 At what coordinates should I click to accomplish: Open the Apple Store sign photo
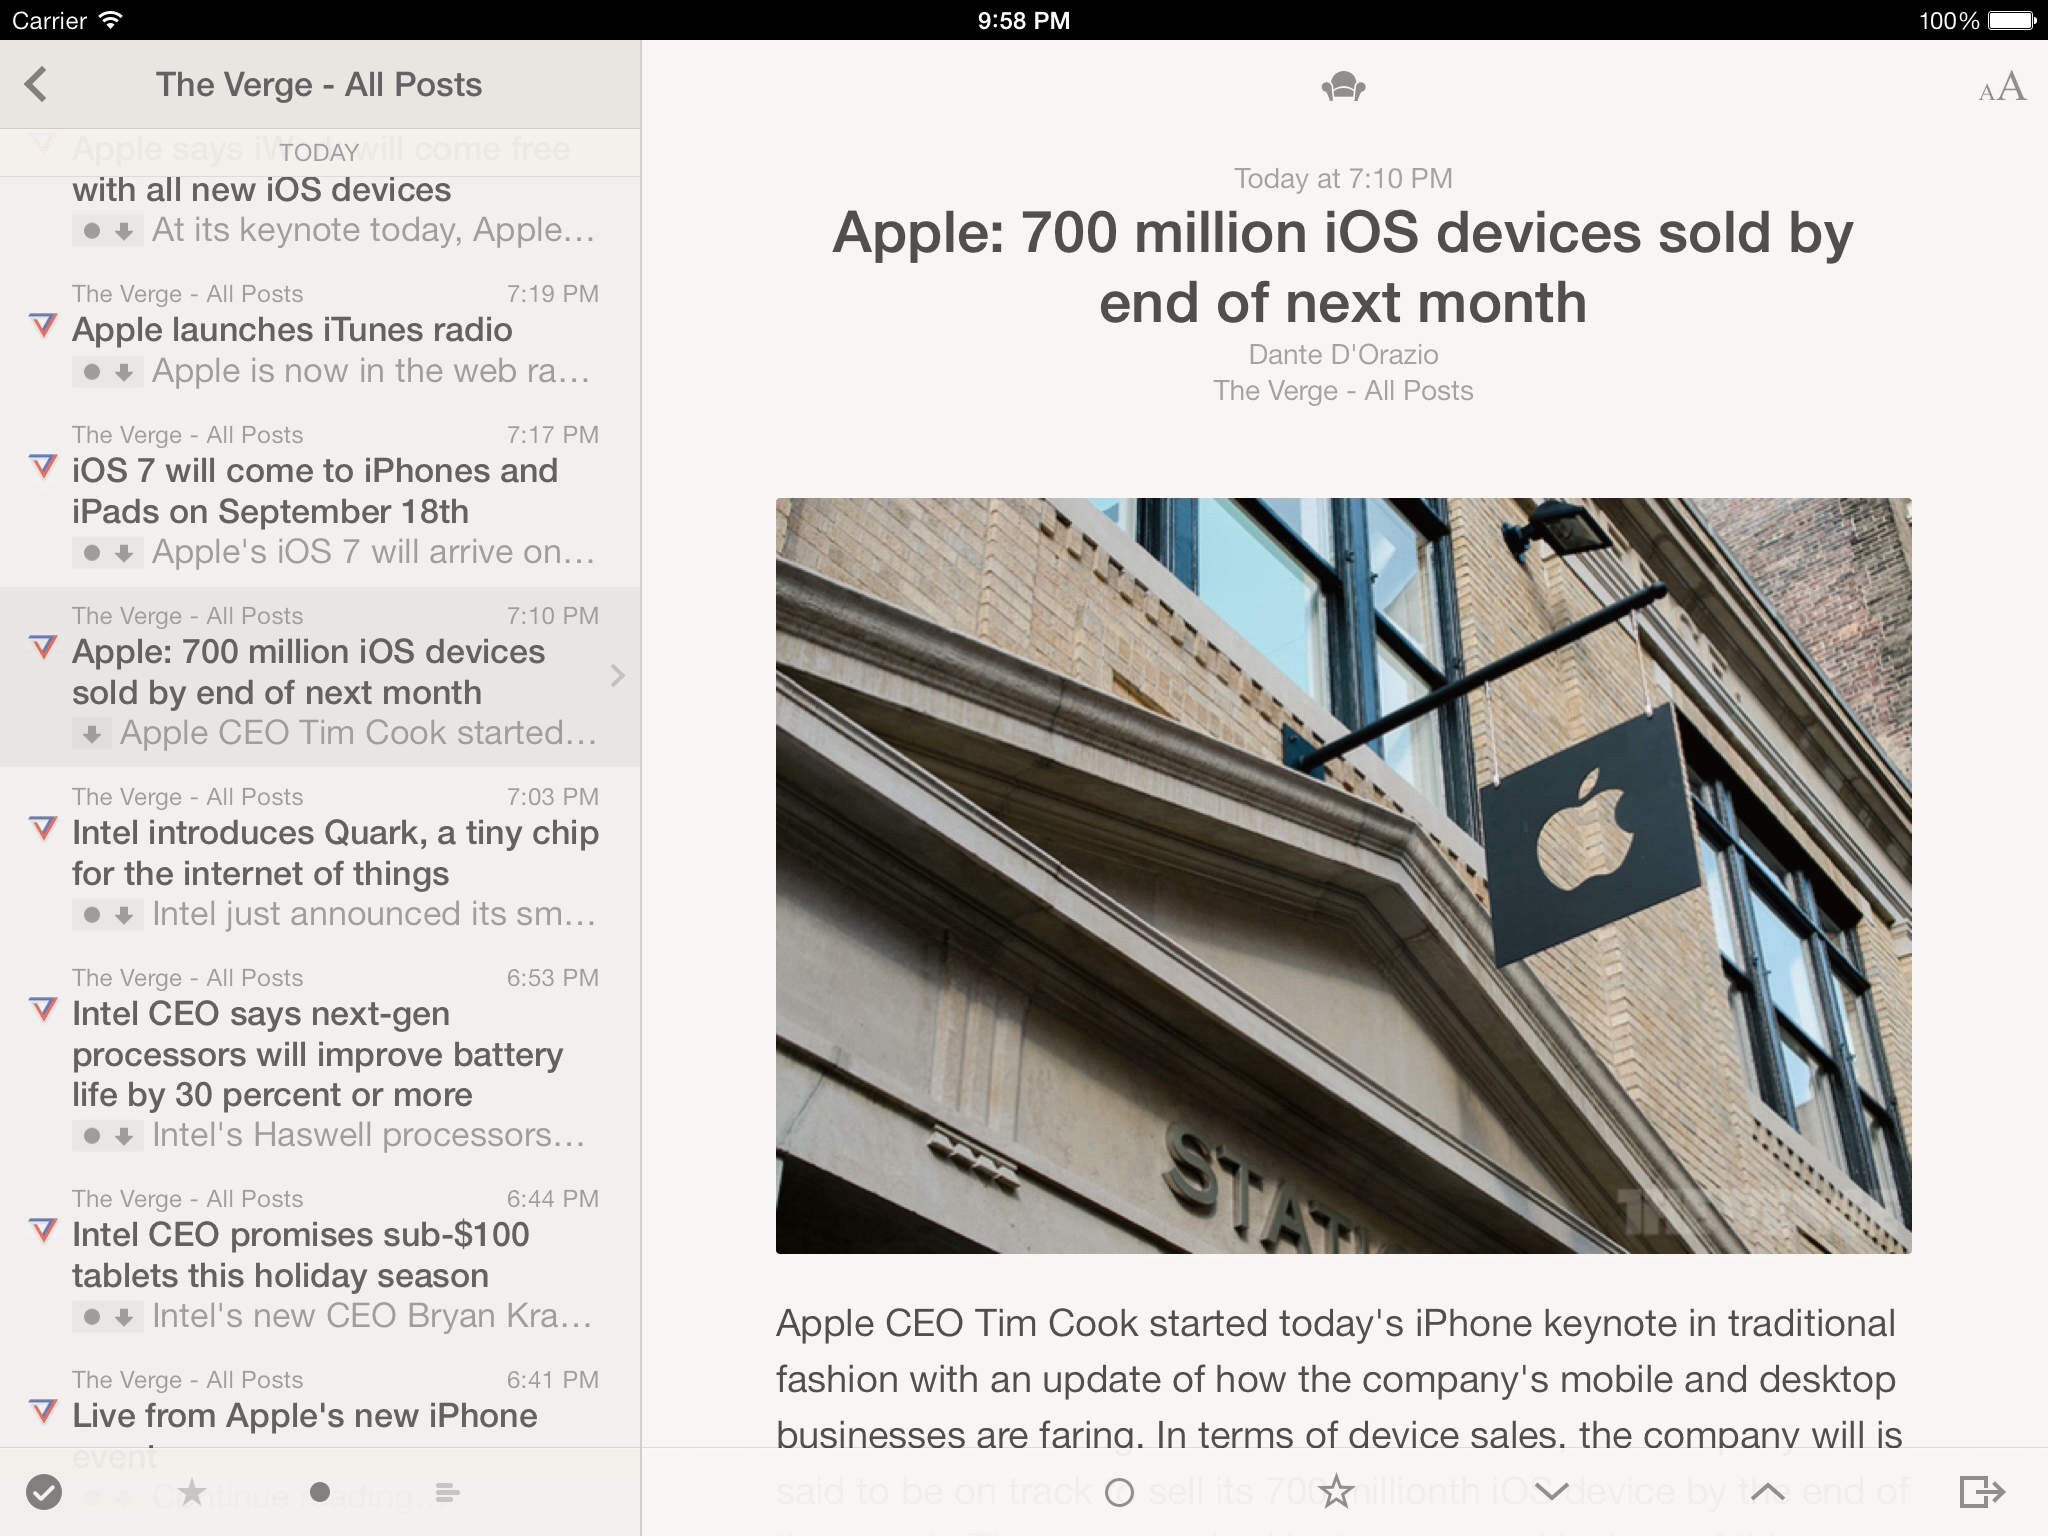click(1343, 876)
